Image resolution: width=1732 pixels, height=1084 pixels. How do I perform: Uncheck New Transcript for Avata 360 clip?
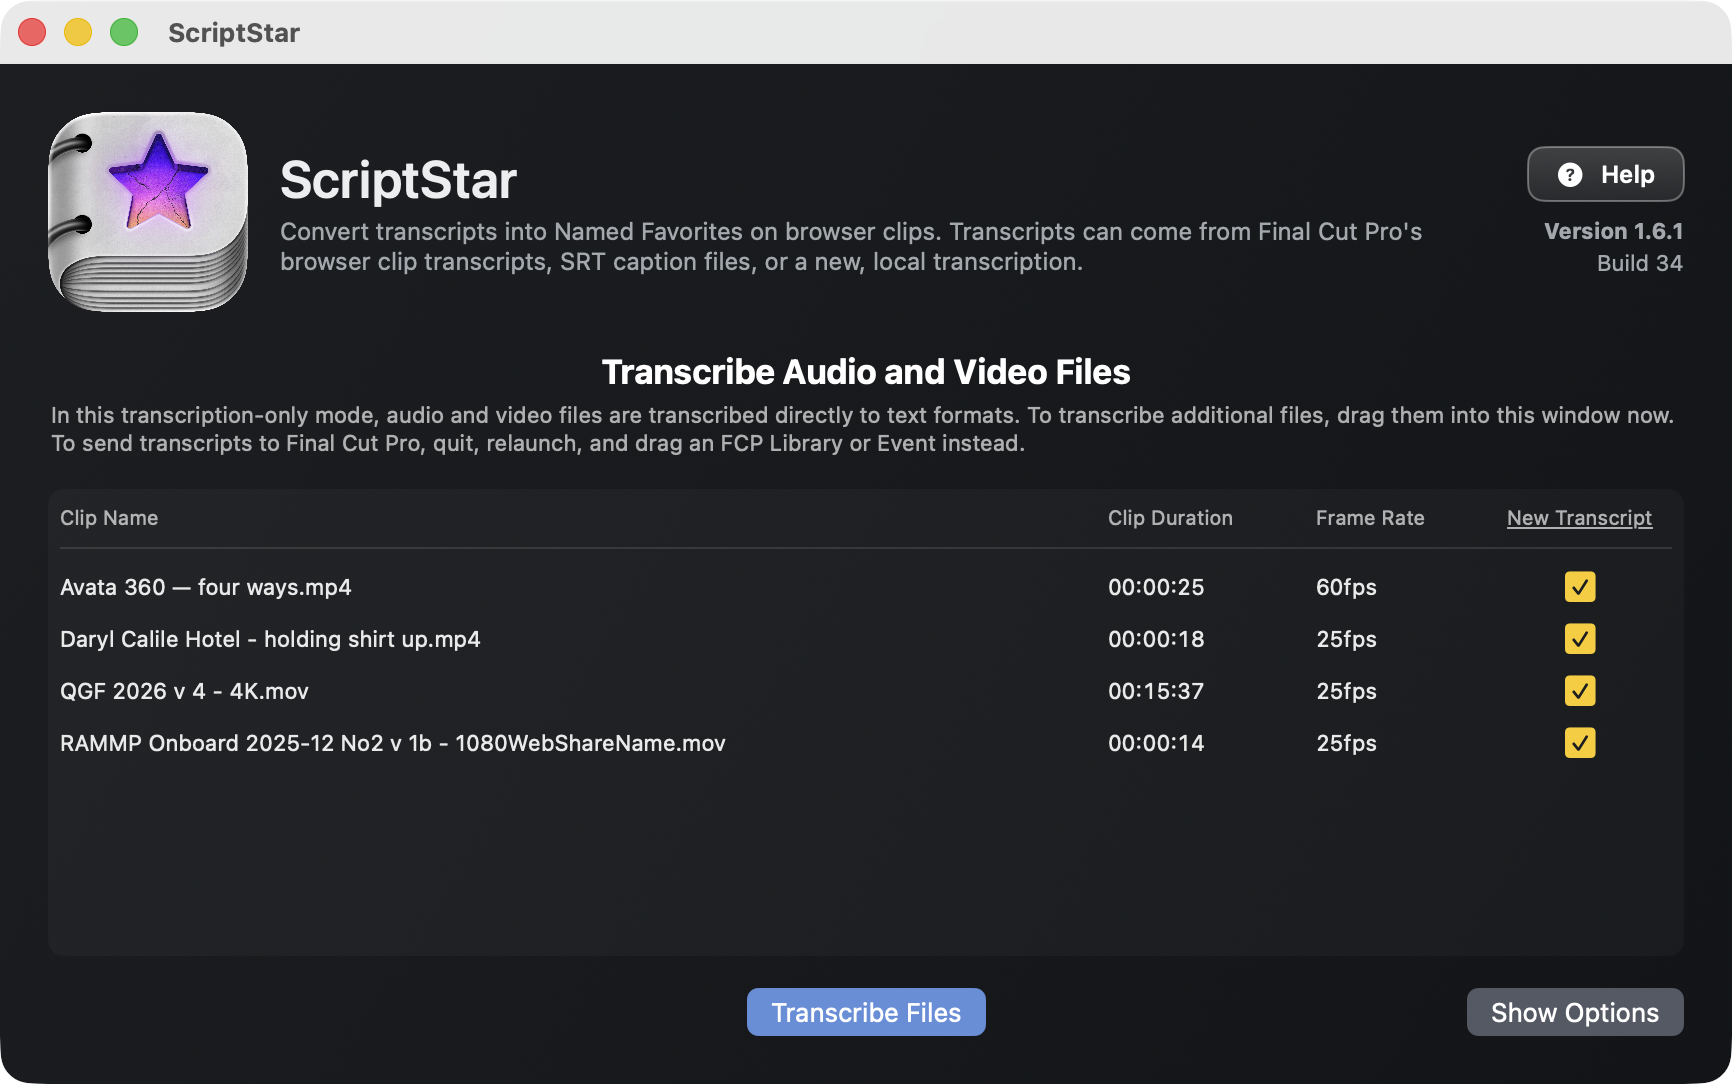click(x=1580, y=587)
